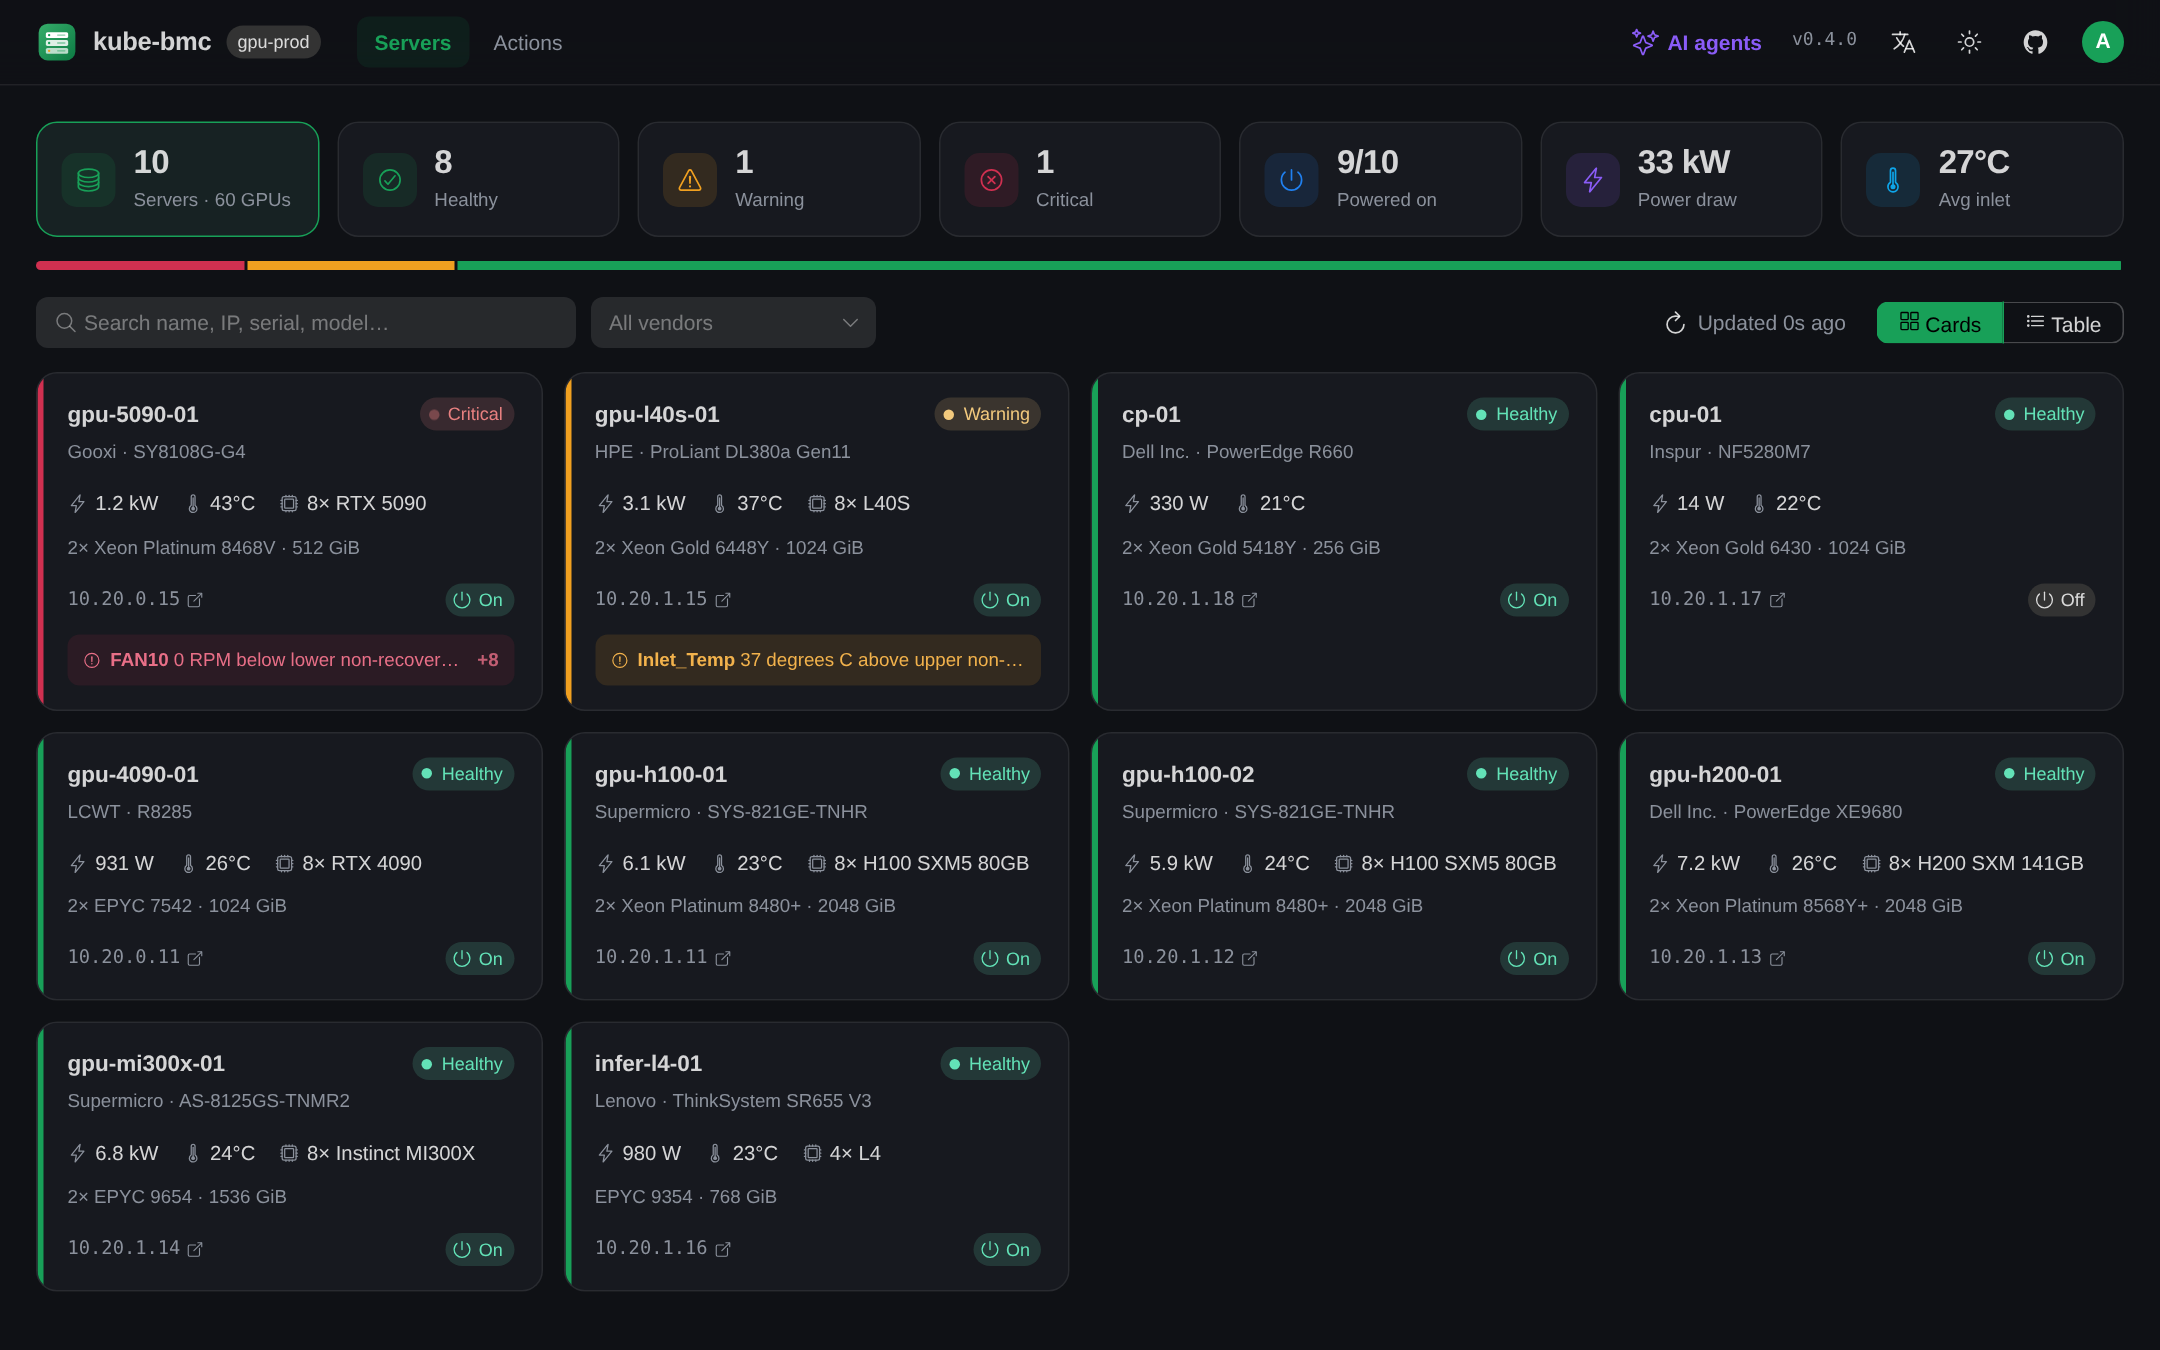2160x1350 pixels.
Task: Switch to the Actions tab
Action: 527,43
